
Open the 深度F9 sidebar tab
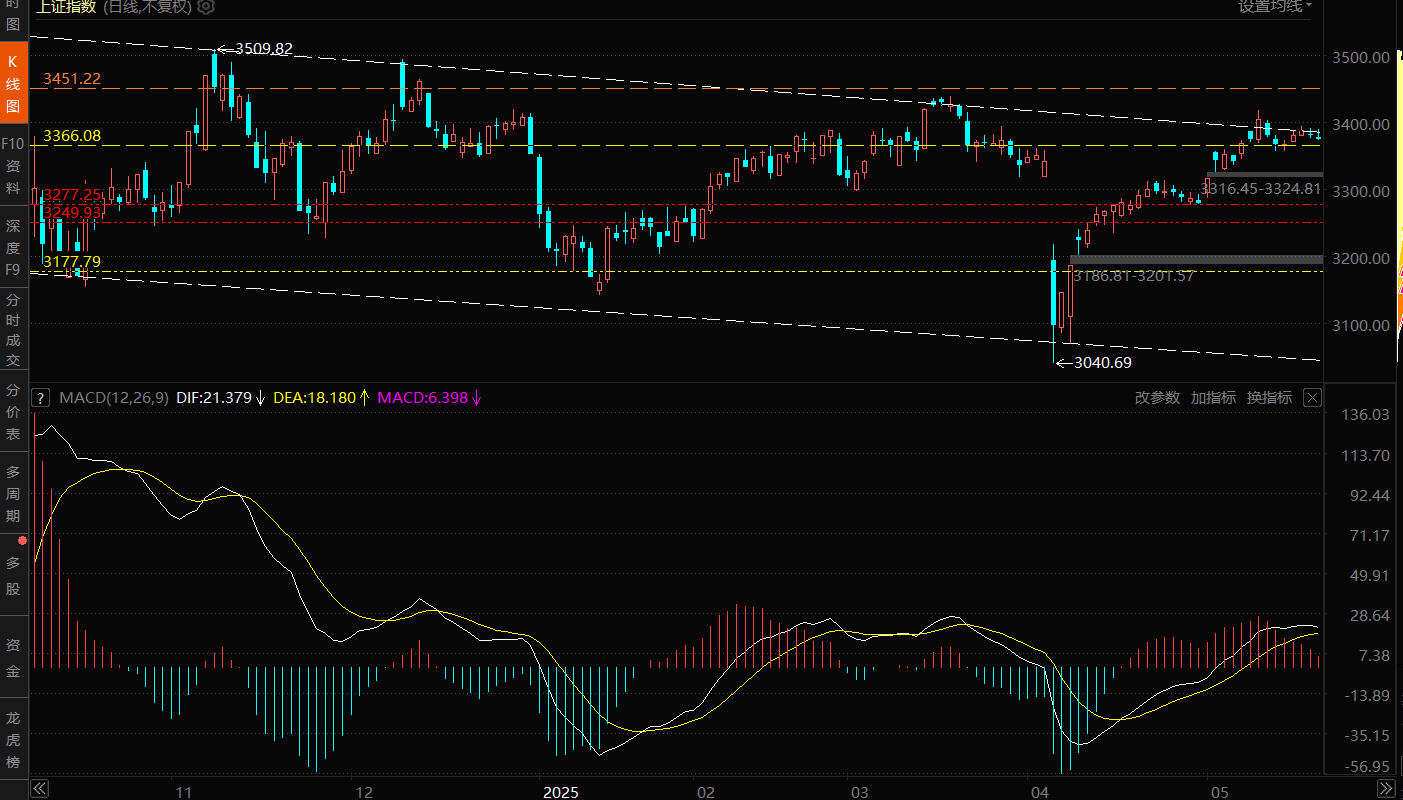[13, 248]
